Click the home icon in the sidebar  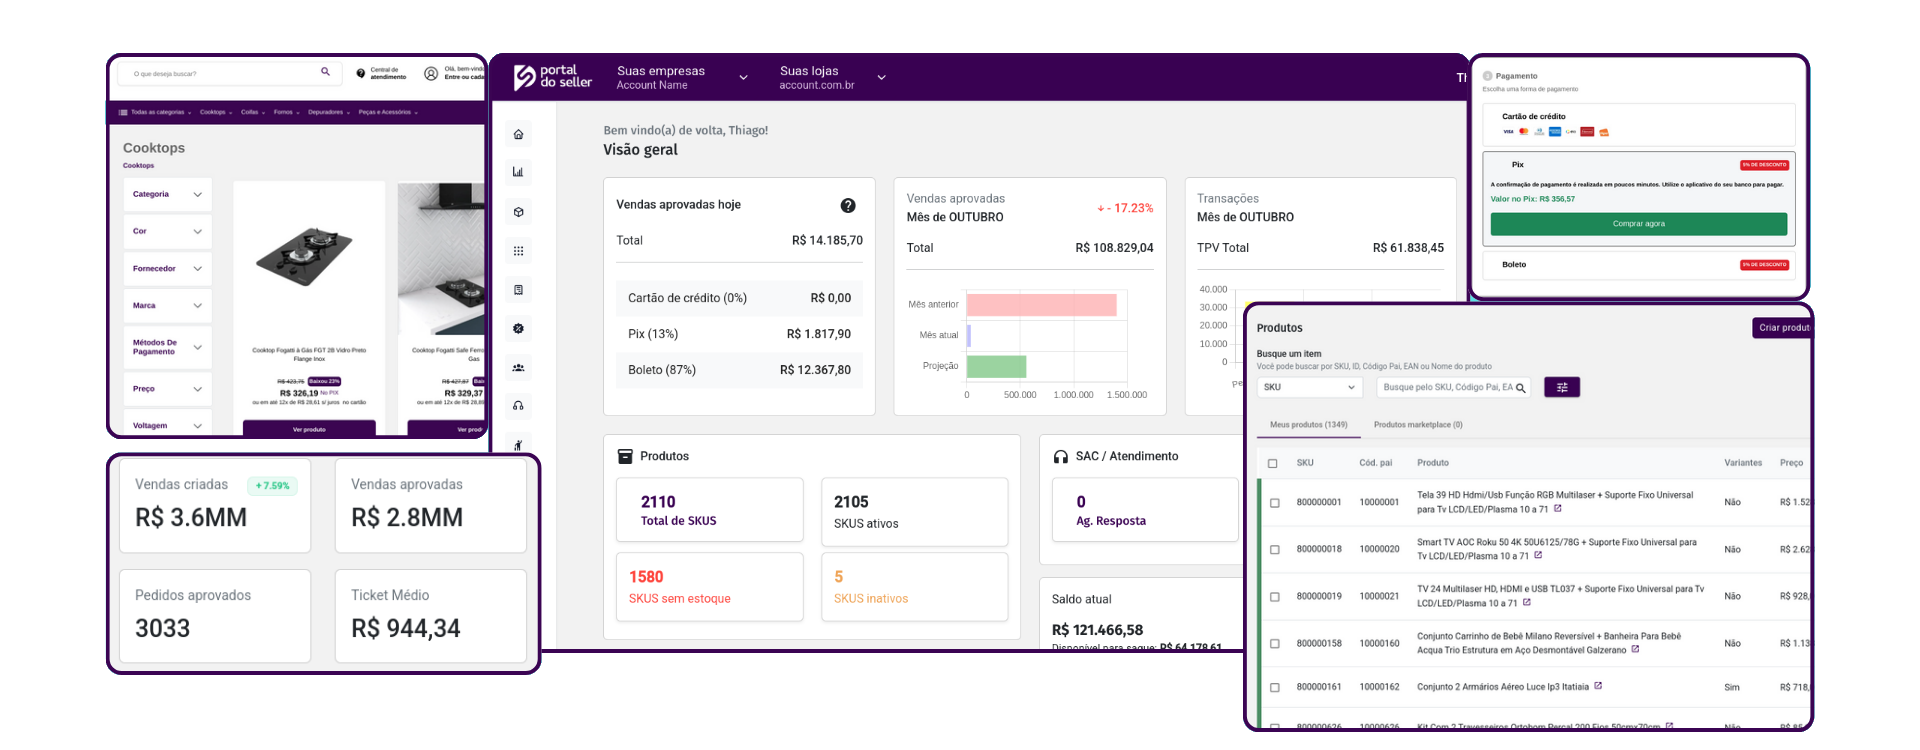518,135
